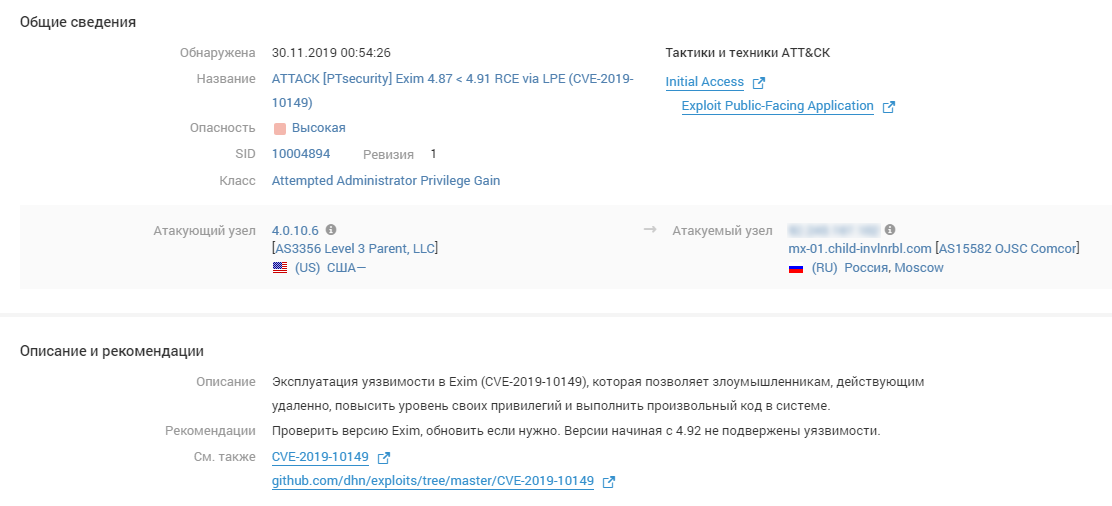This screenshot has height=506, width=1112.
Task: Open mx-01.child-invlnrbl.com hostname link
Action: point(860,248)
